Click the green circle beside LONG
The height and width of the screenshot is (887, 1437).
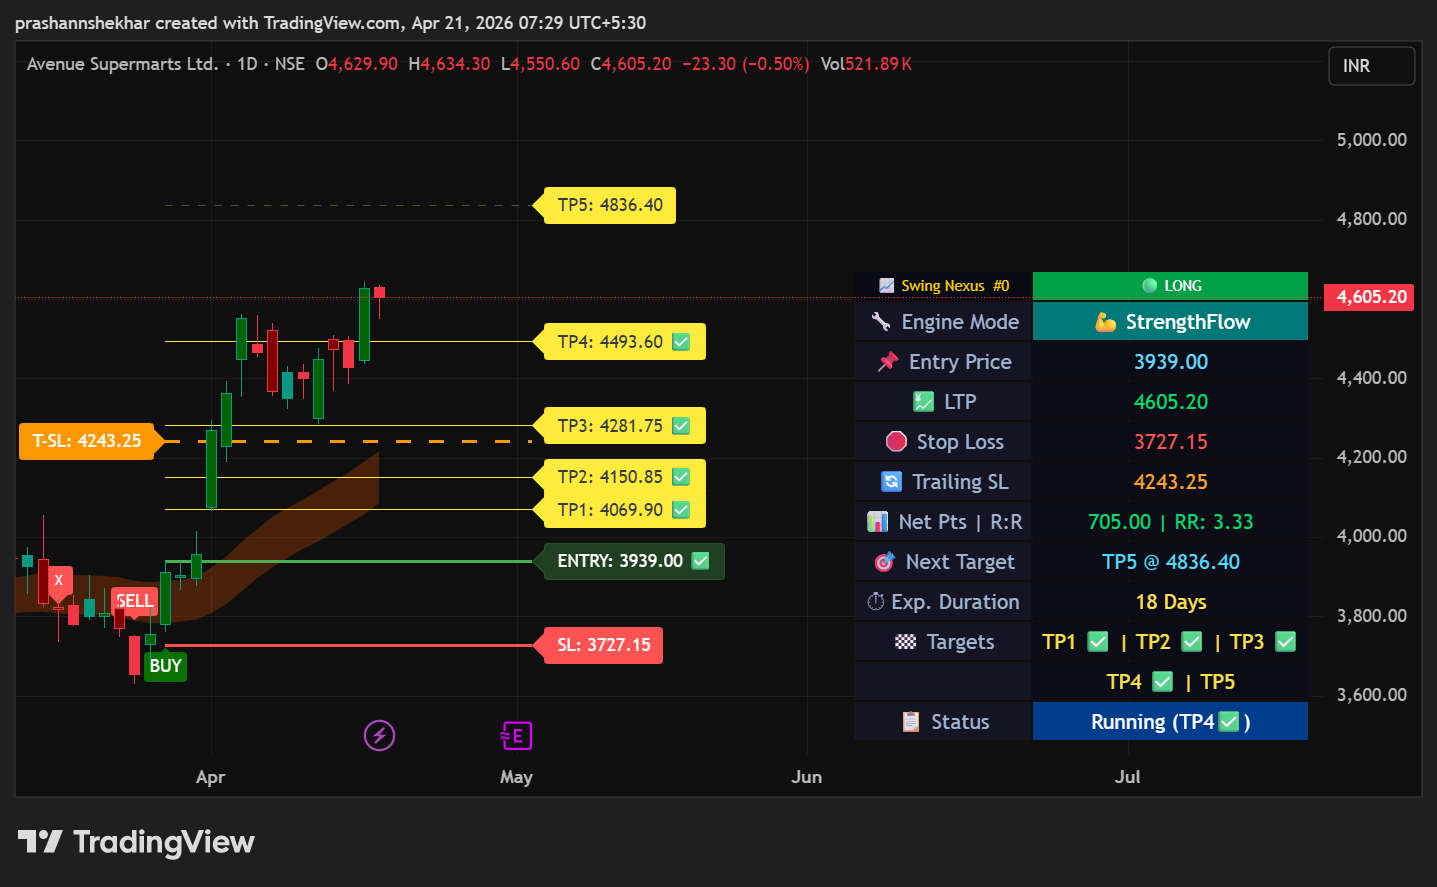coord(1150,286)
